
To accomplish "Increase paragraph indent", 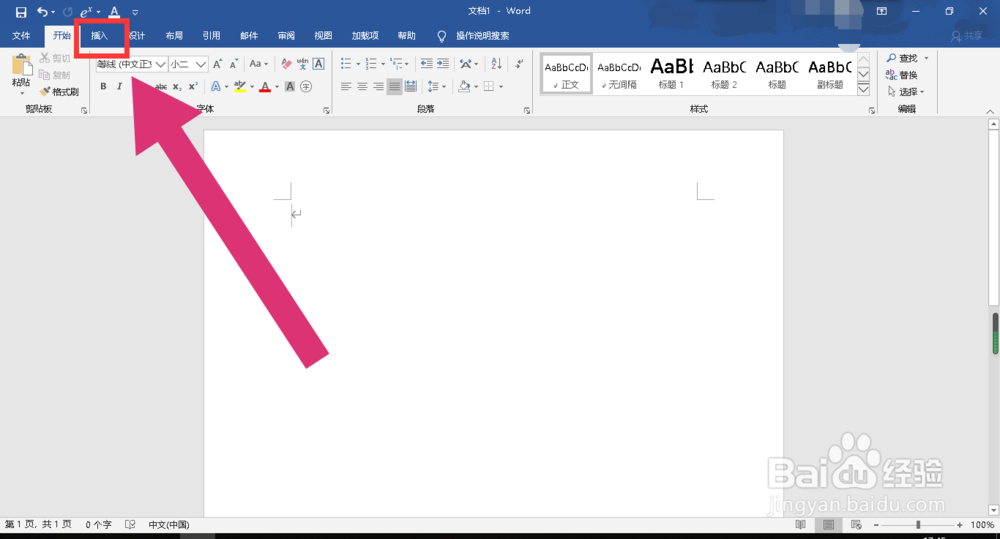I will [443, 64].
